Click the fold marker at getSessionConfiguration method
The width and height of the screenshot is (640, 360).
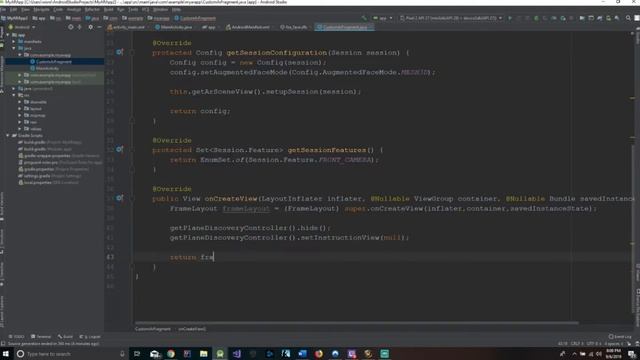point(132,53)
